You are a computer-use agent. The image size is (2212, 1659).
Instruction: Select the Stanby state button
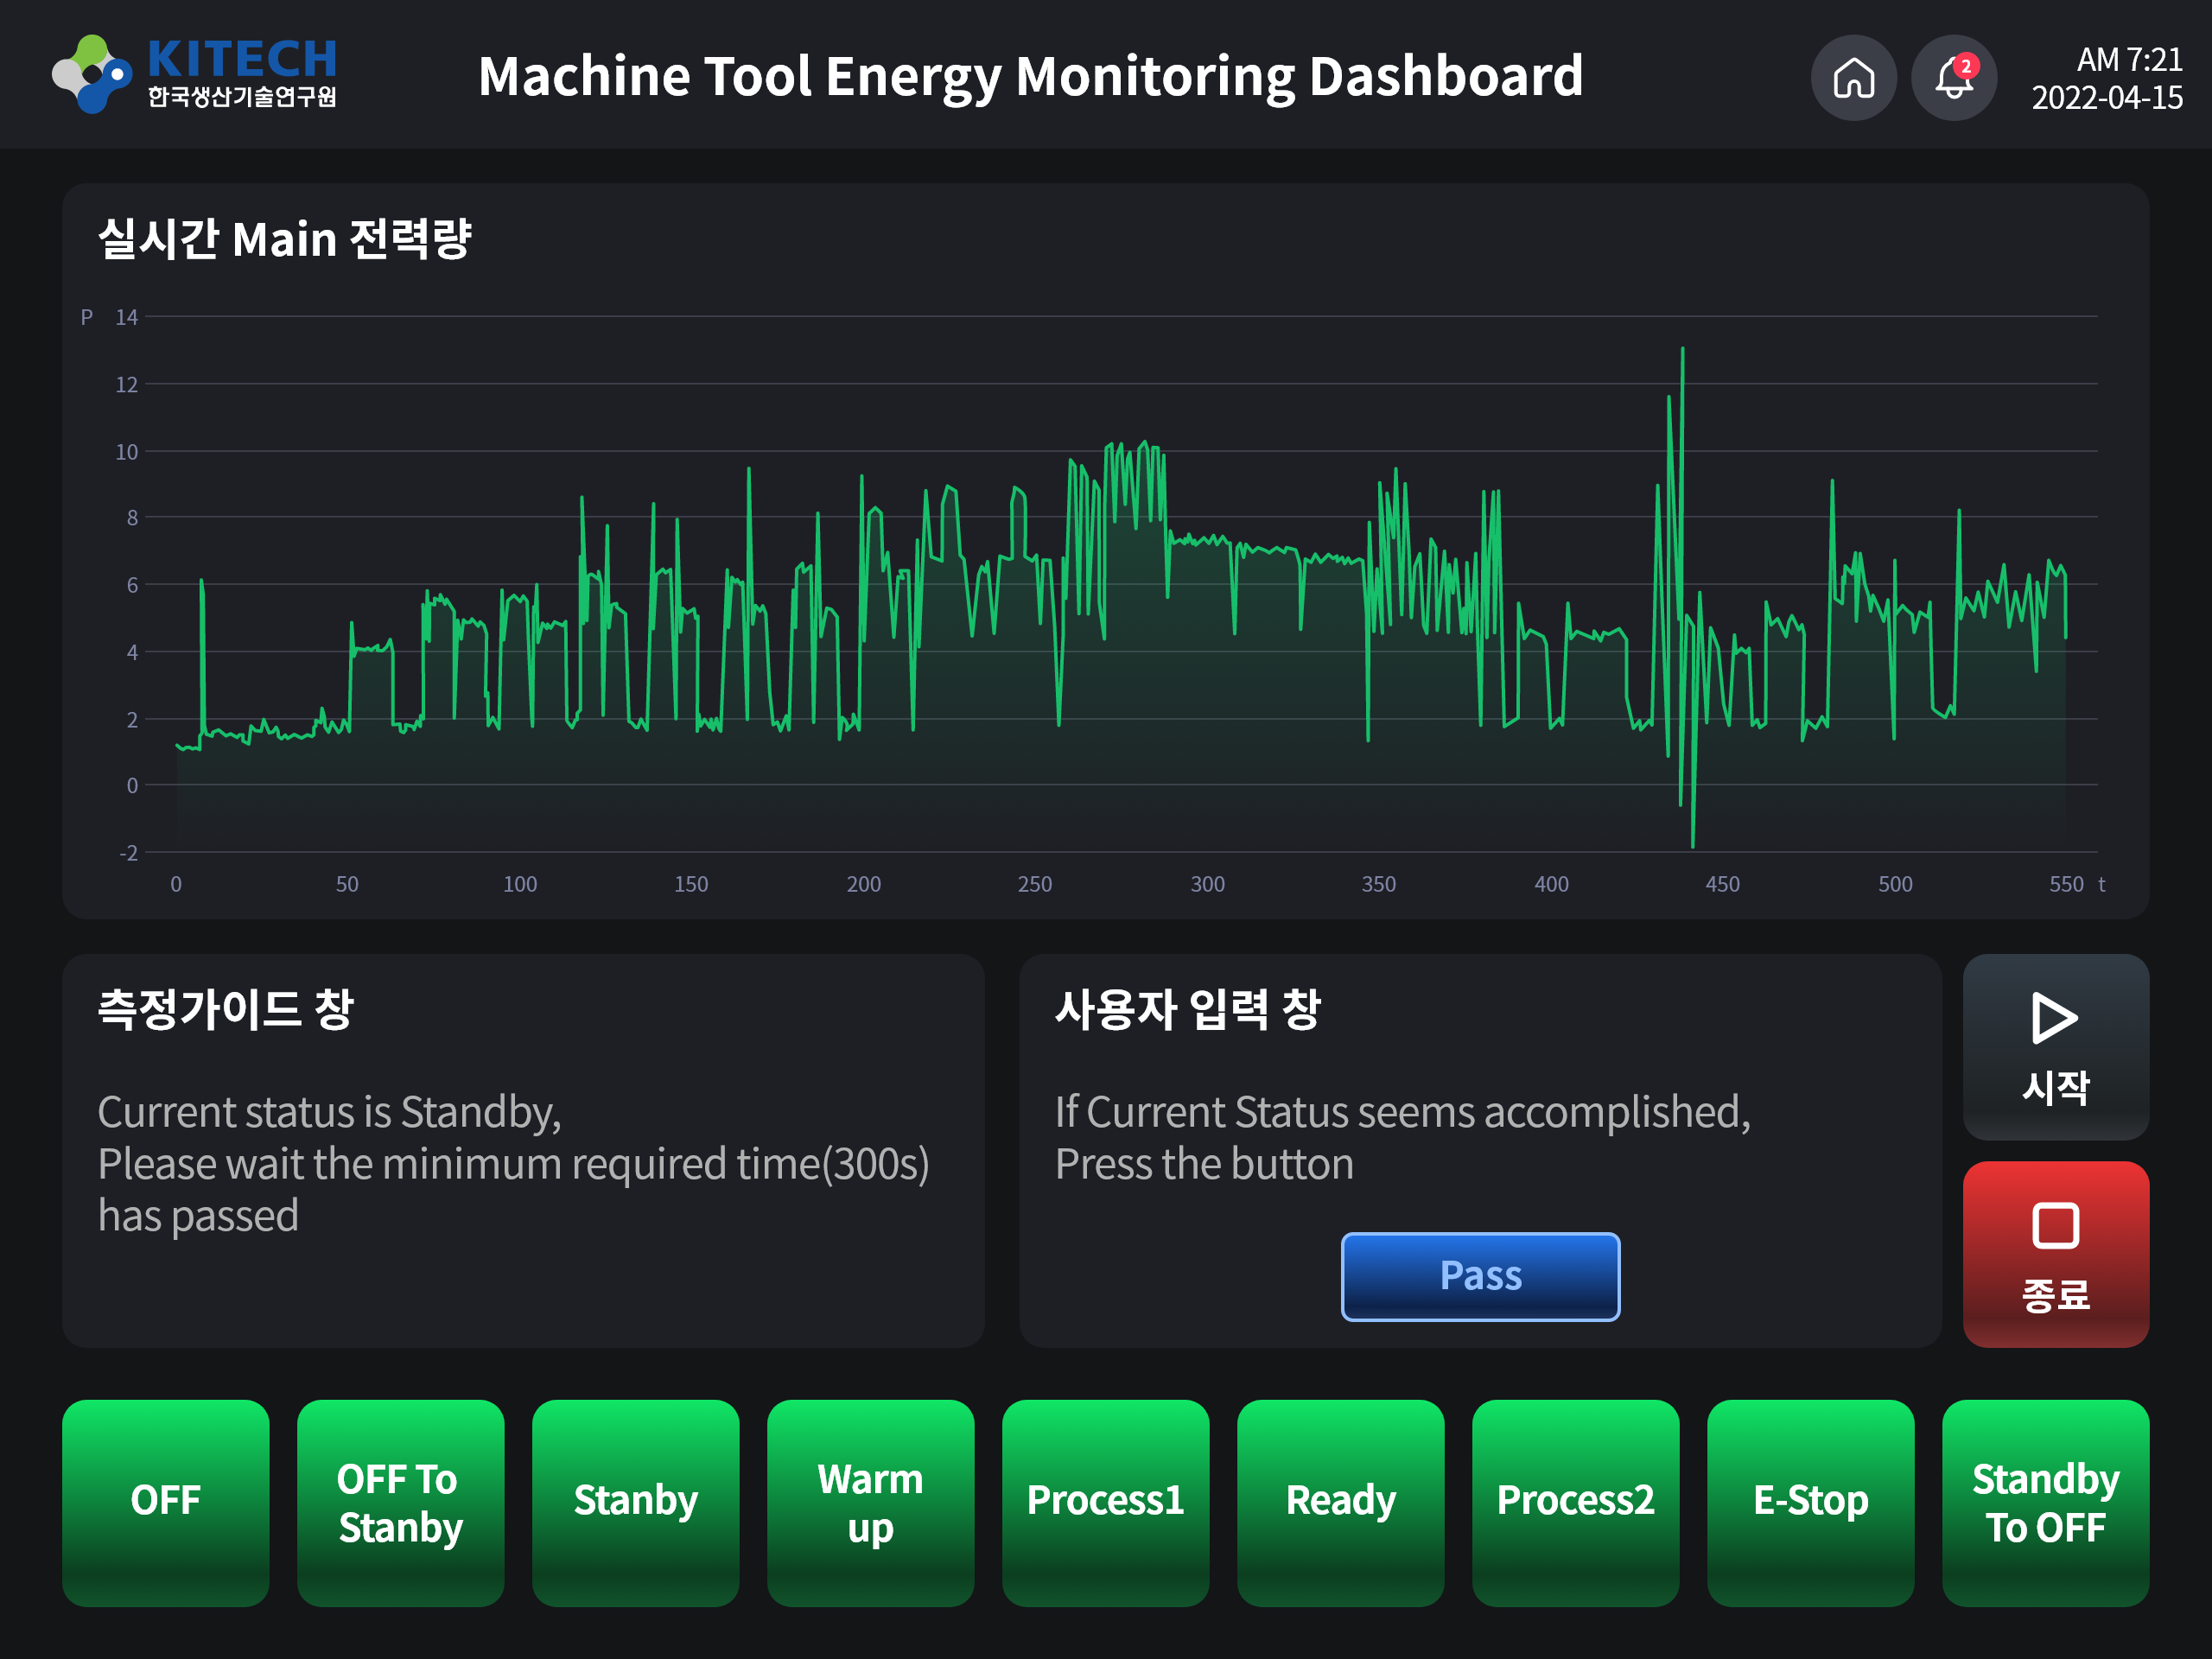click(x=636, y=1502)
